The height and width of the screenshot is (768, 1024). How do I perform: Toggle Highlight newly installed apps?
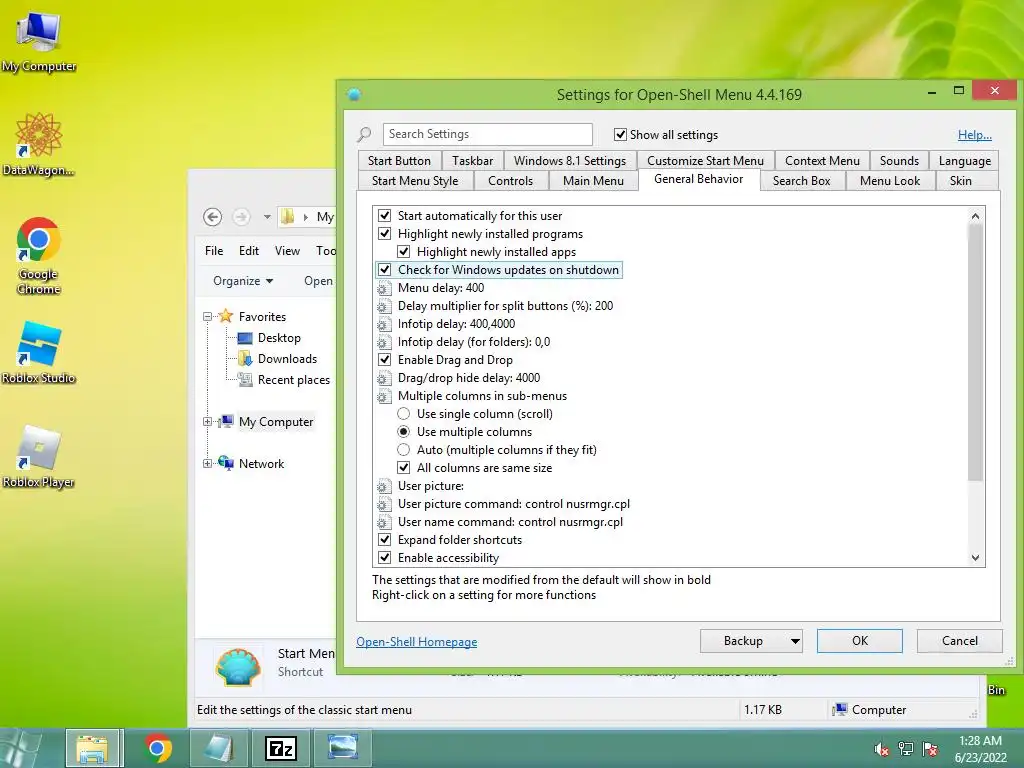[x=404, y=251]
